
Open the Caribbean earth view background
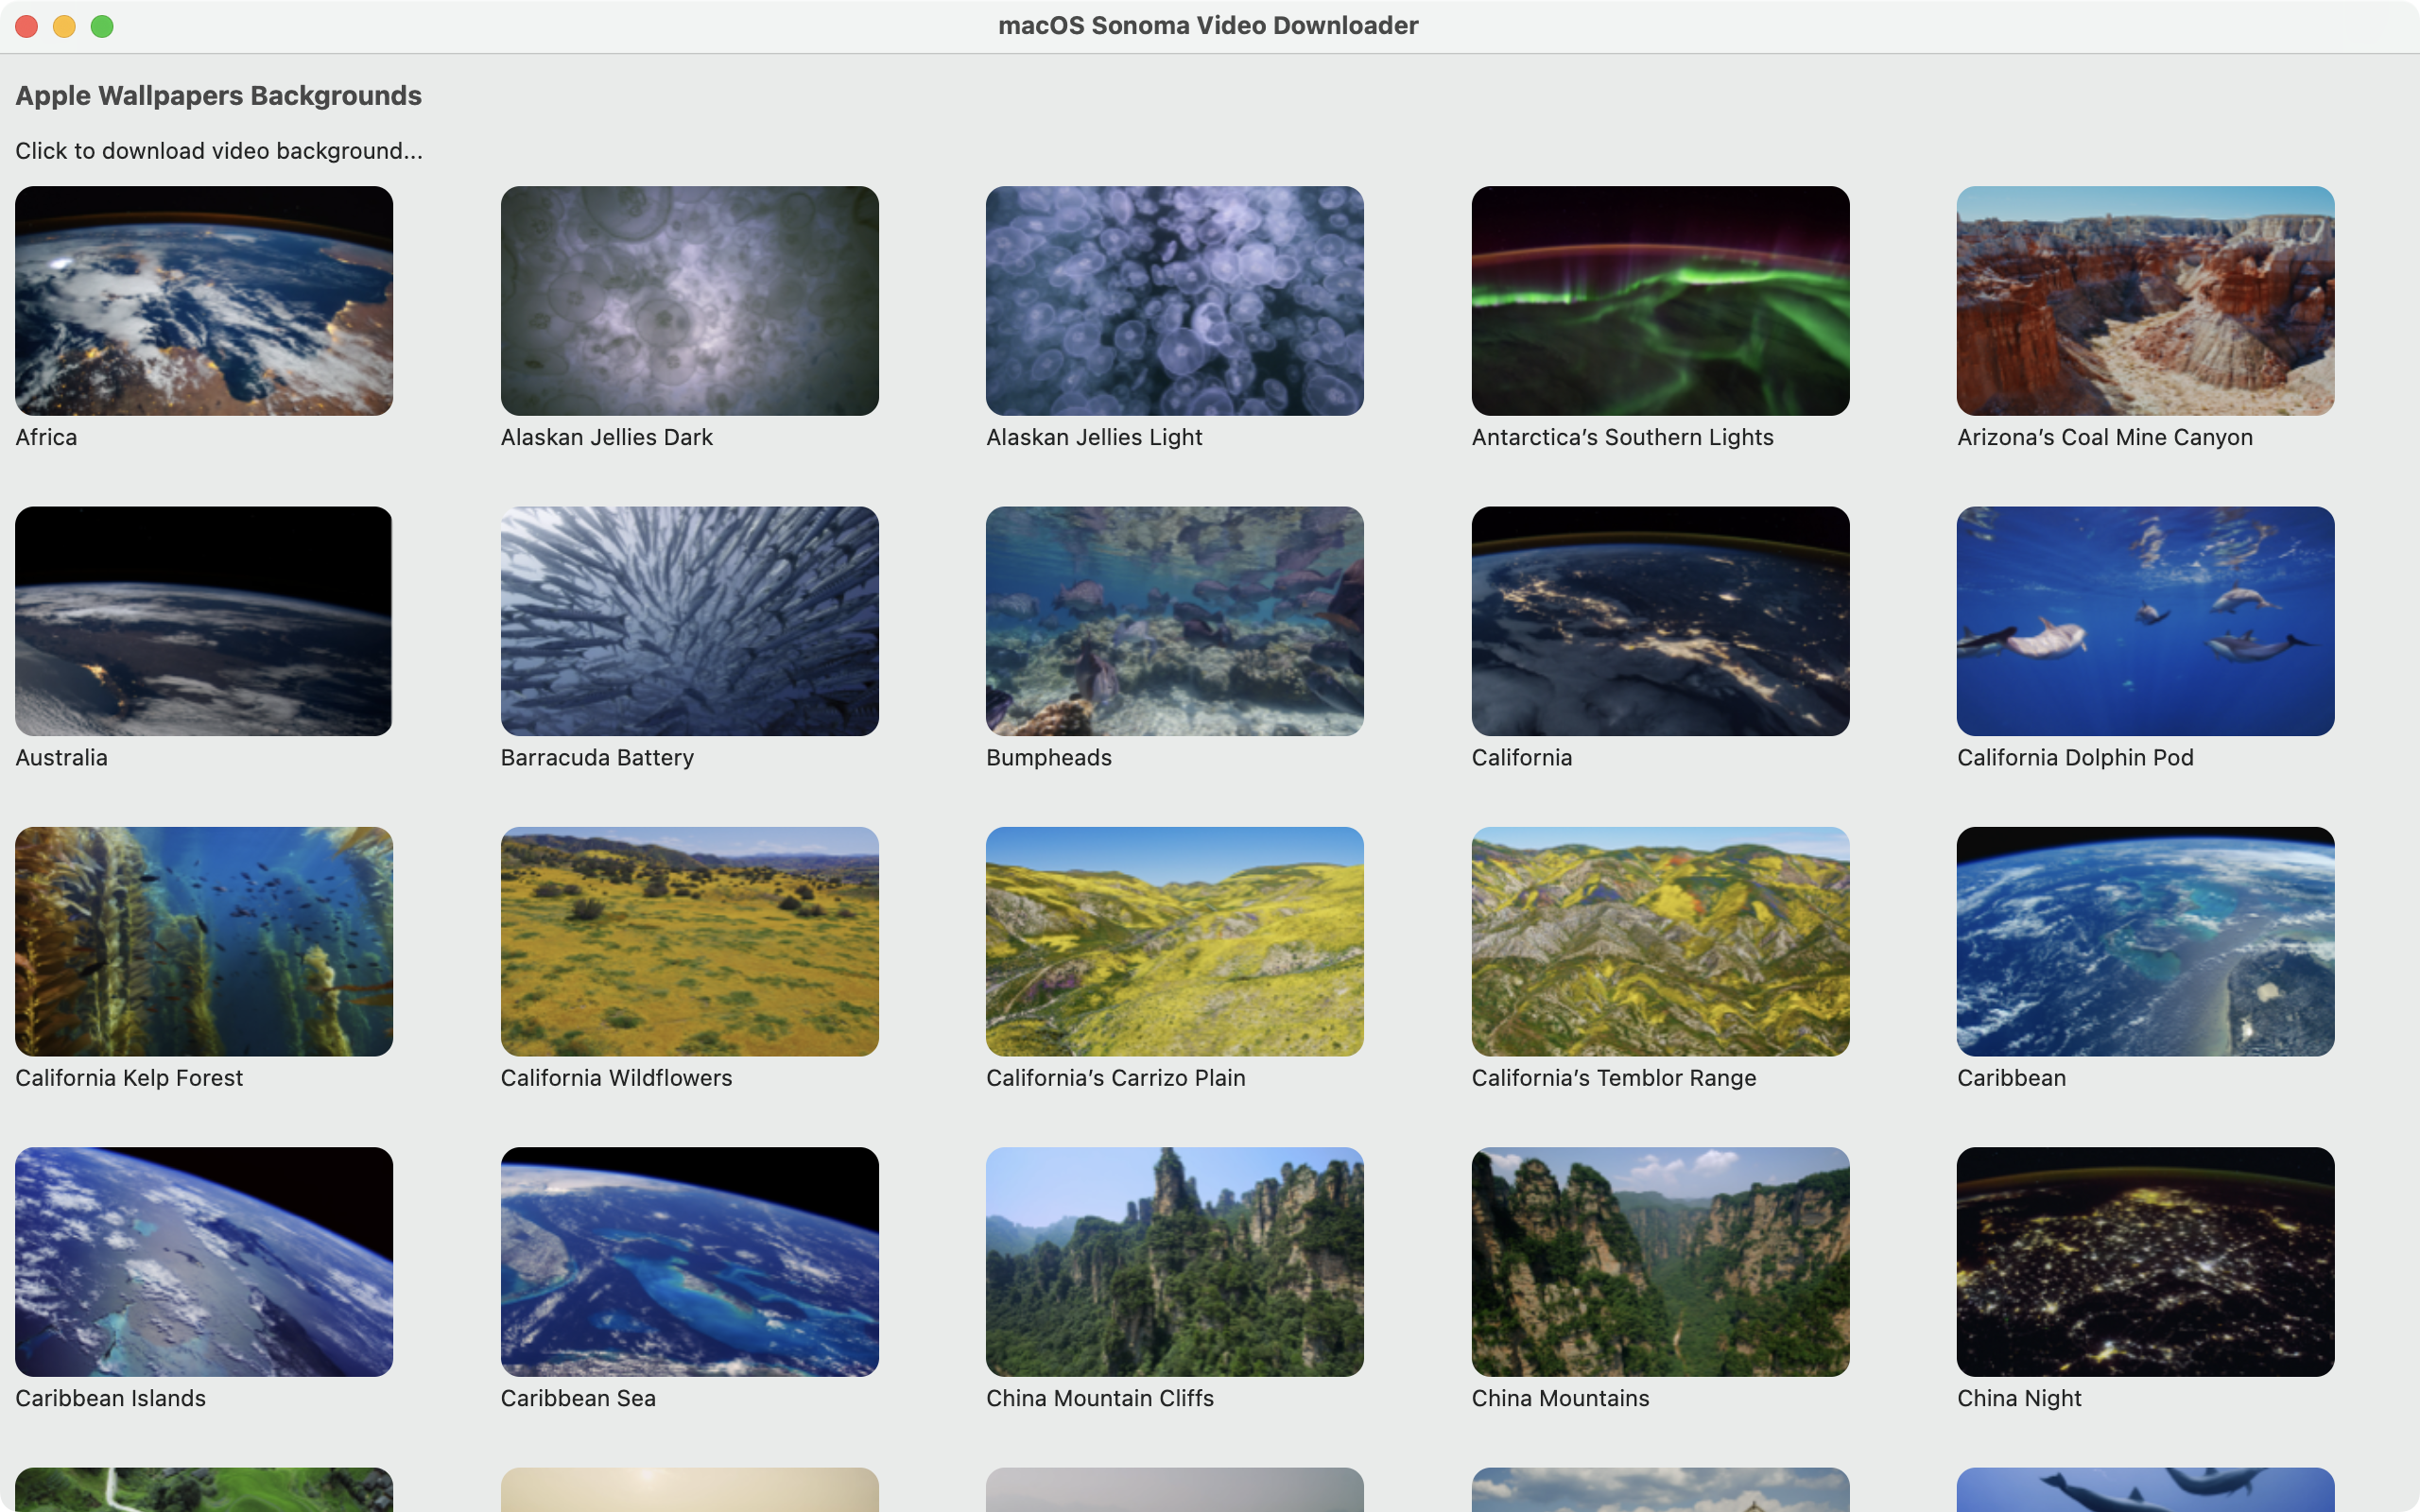coord(2145,941)
